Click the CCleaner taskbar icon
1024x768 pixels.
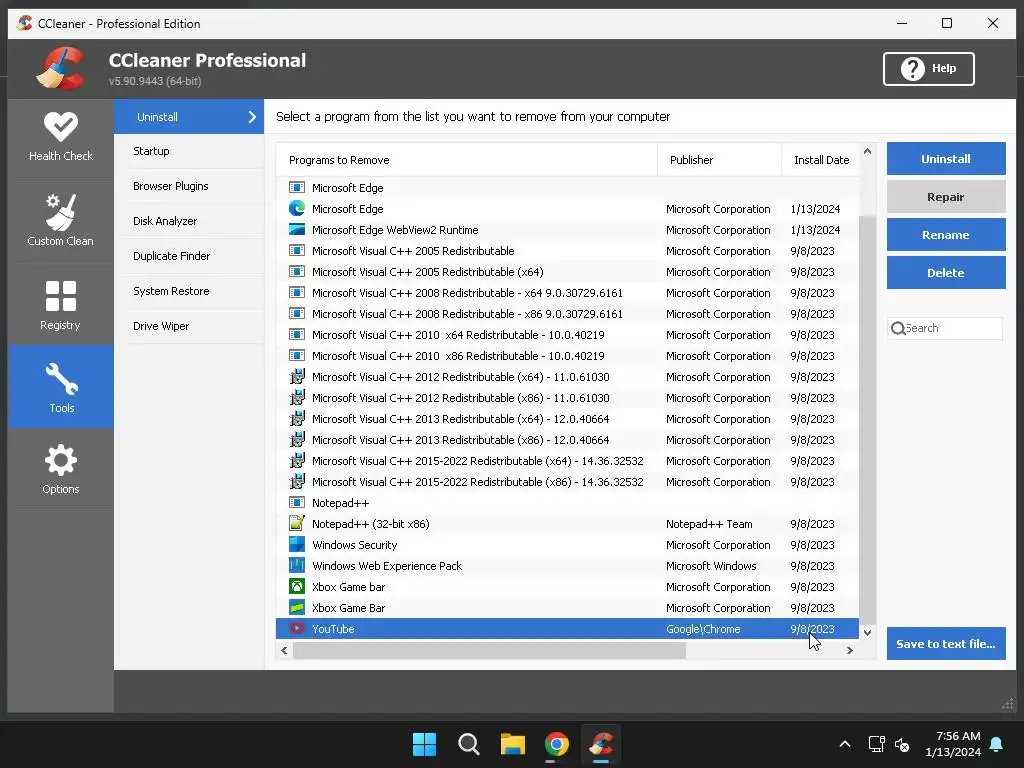coord(601,744)
